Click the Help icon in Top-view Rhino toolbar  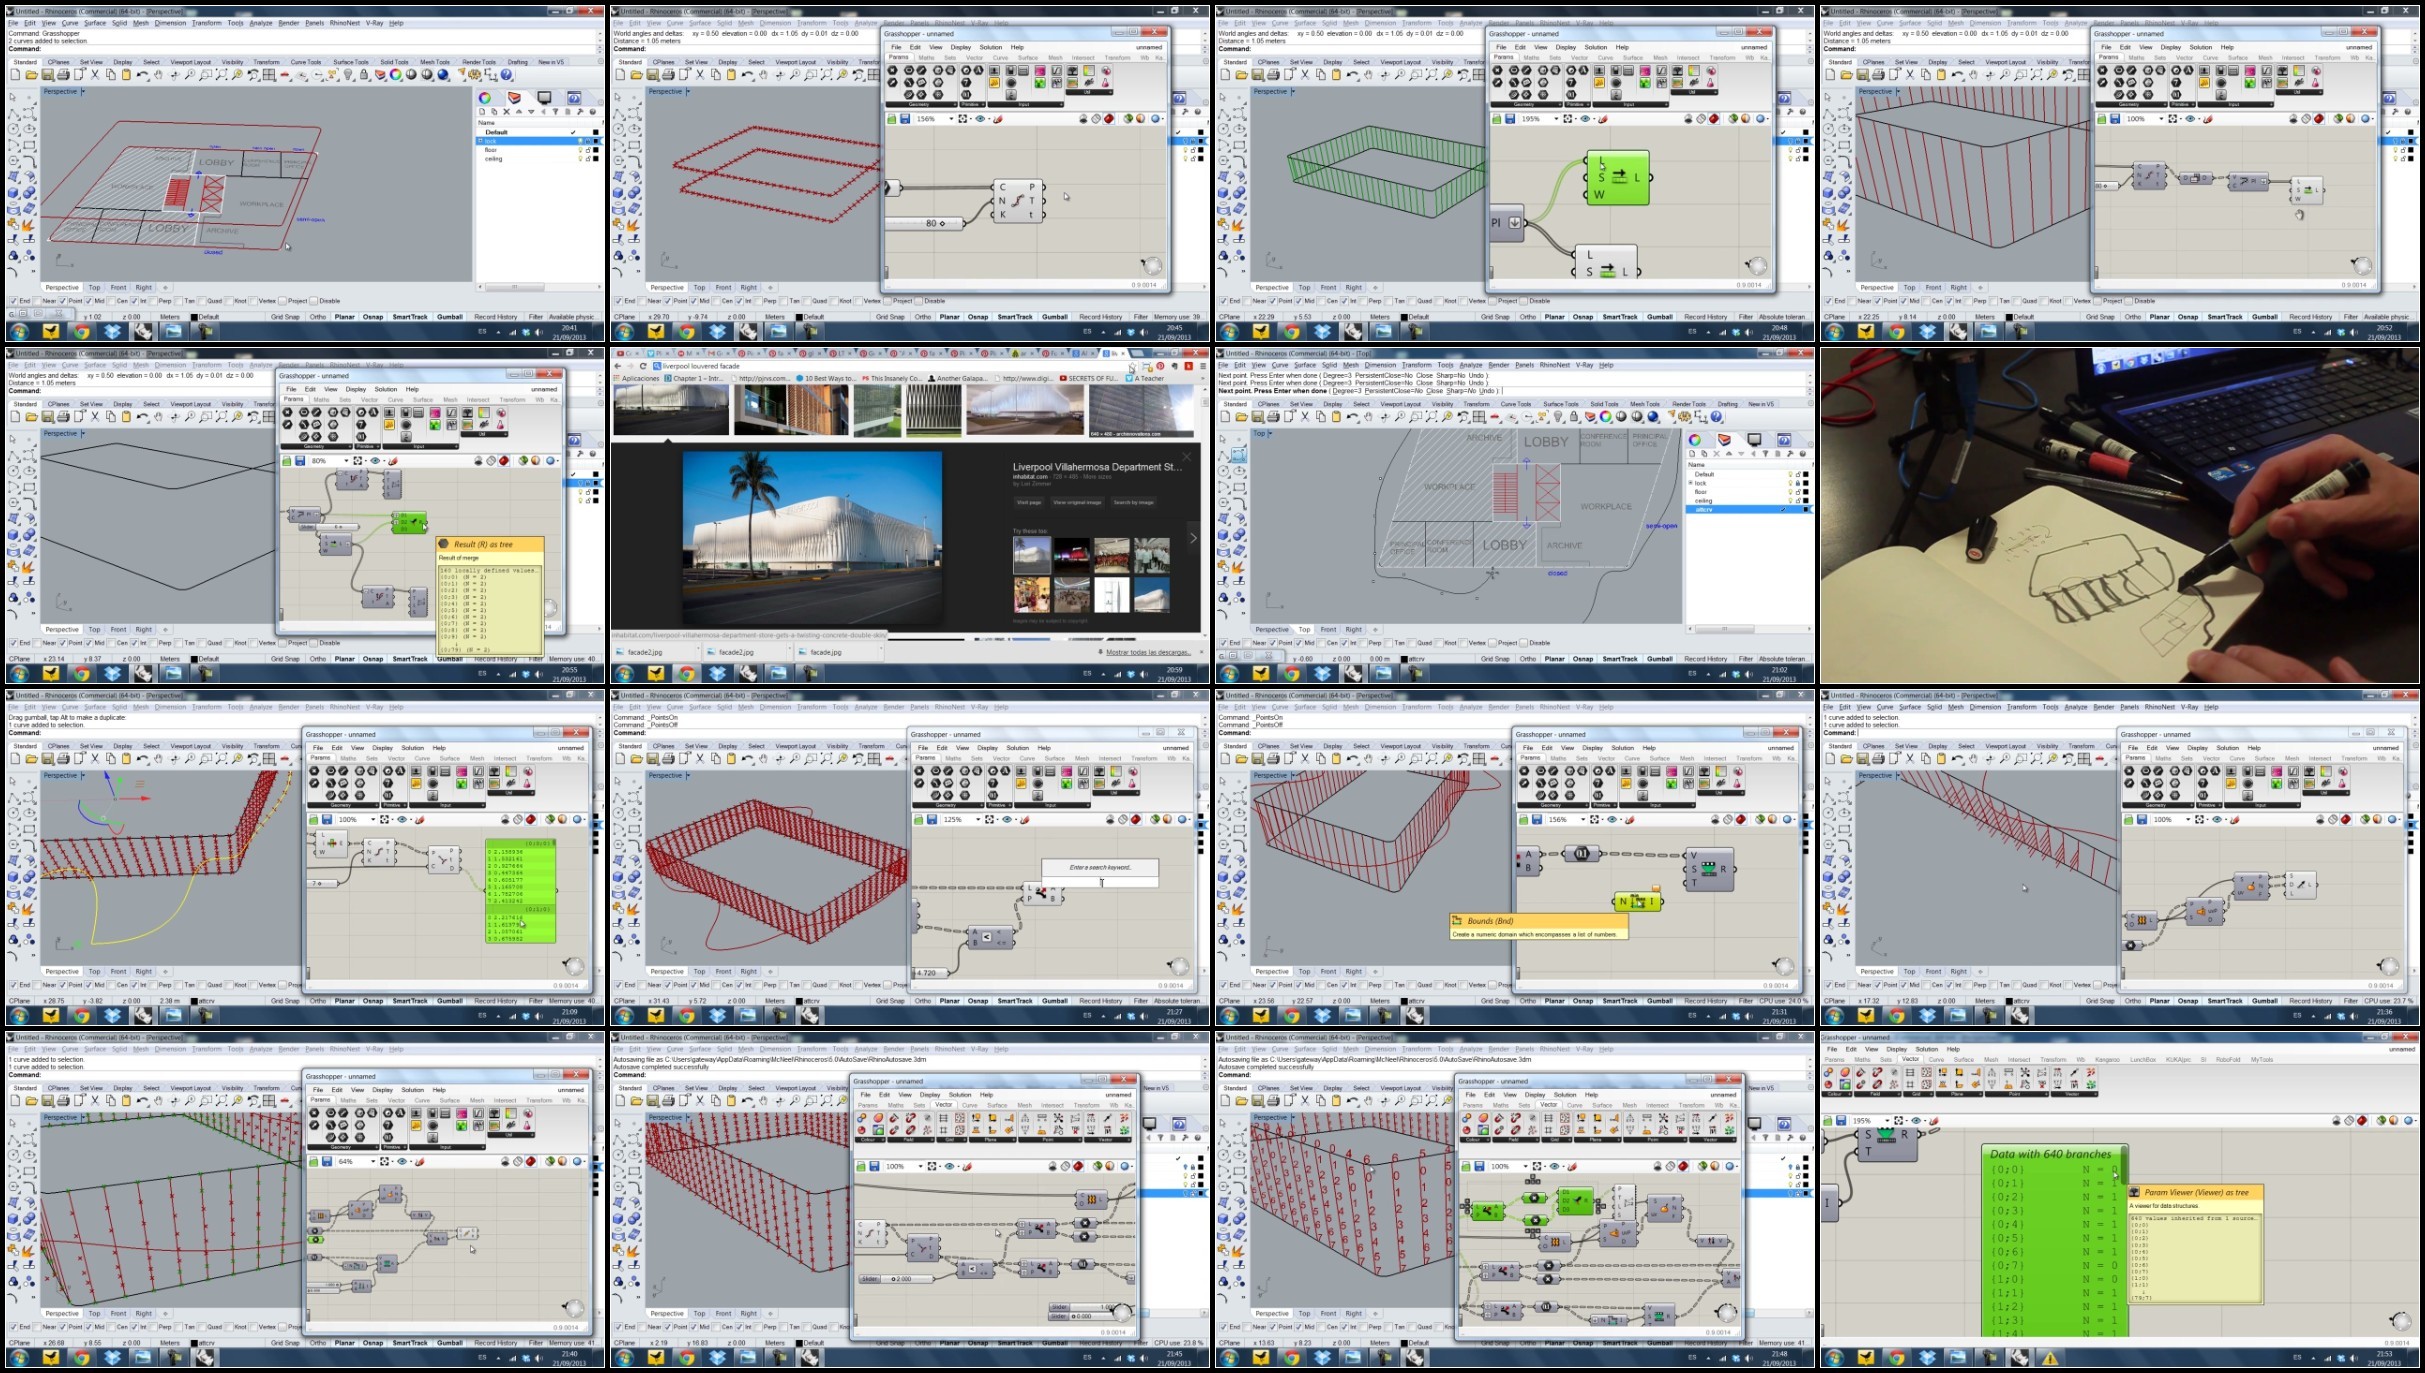[x=1717, y=417]
